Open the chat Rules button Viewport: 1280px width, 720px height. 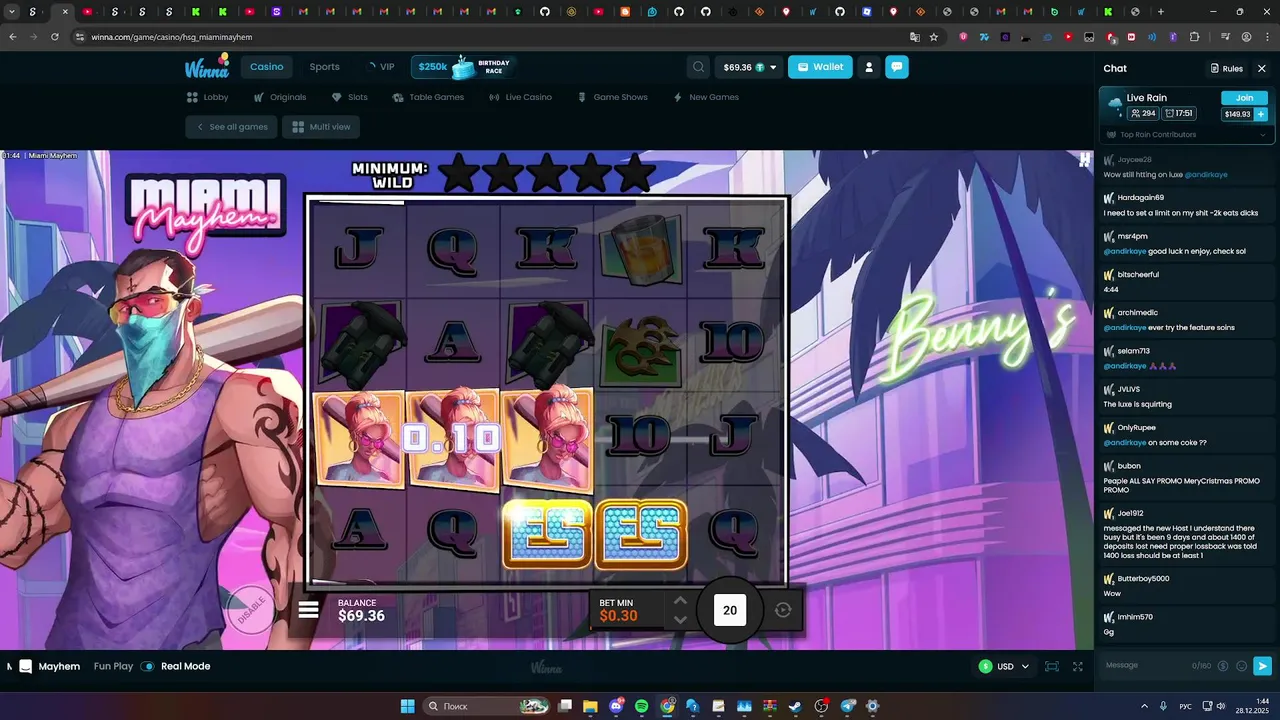pyautogui.click(x=1226, y=68)
